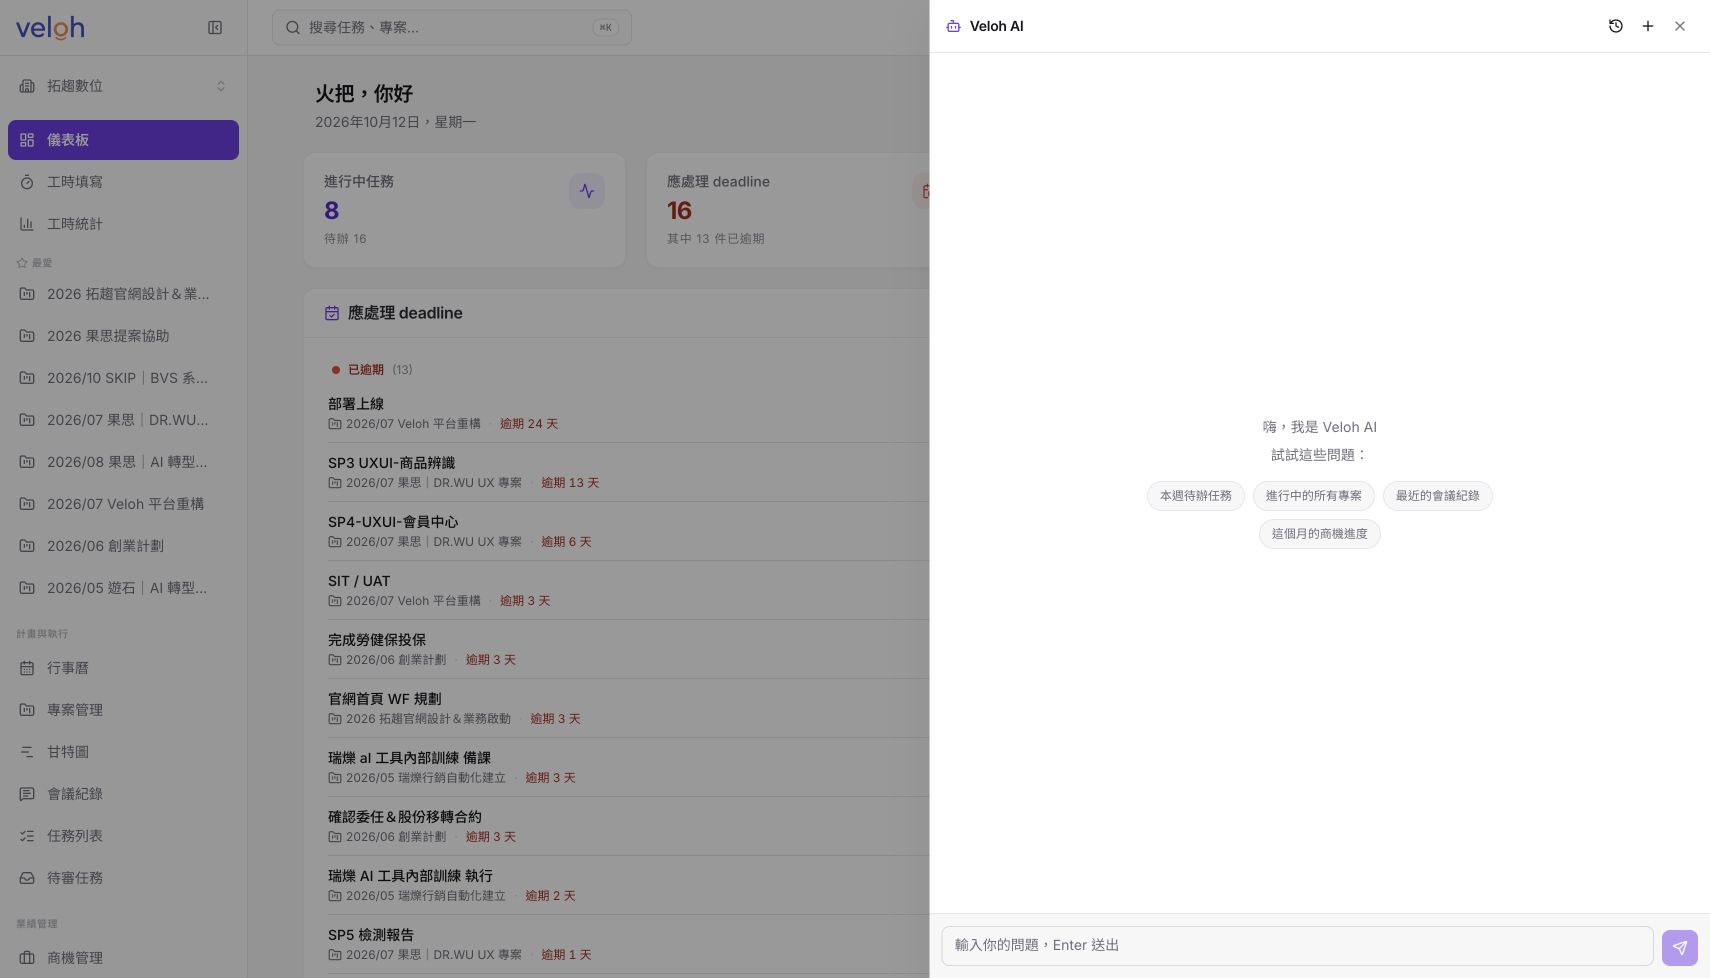Screen dimensions: 1710x978
Task: Open 待審任務 inbox icon
Action: click(x=27, y=878)
